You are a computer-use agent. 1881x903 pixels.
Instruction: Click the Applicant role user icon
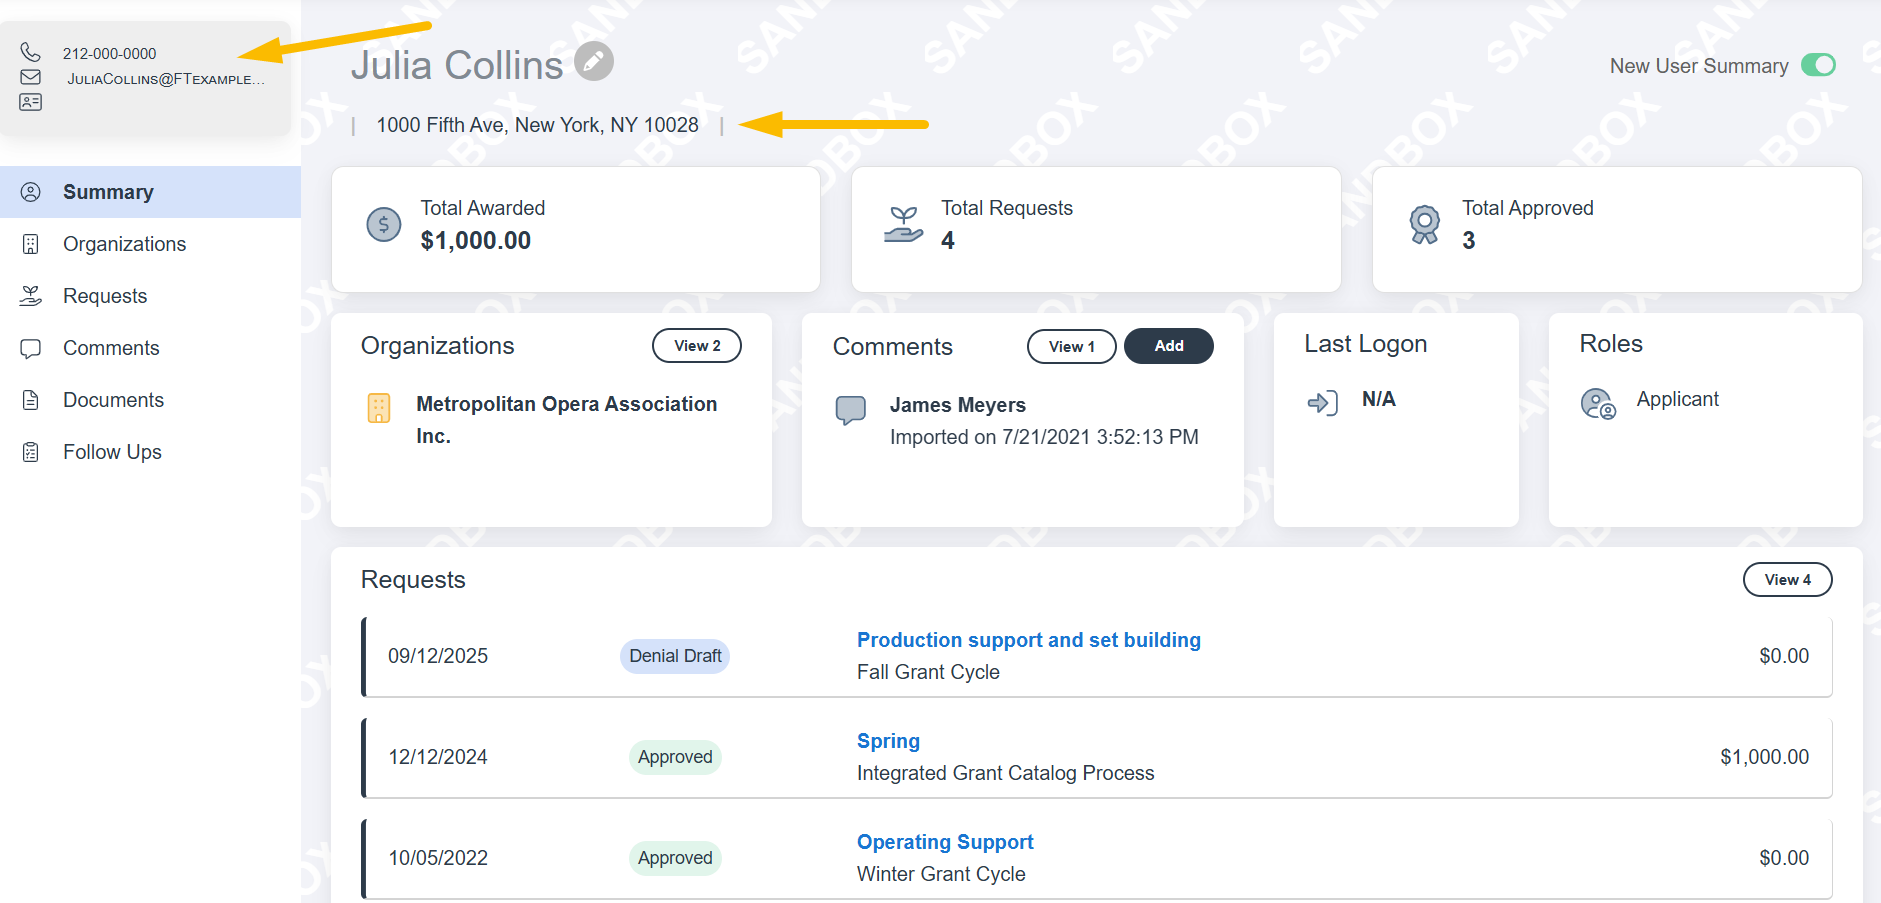click(x=1598, y=404)
